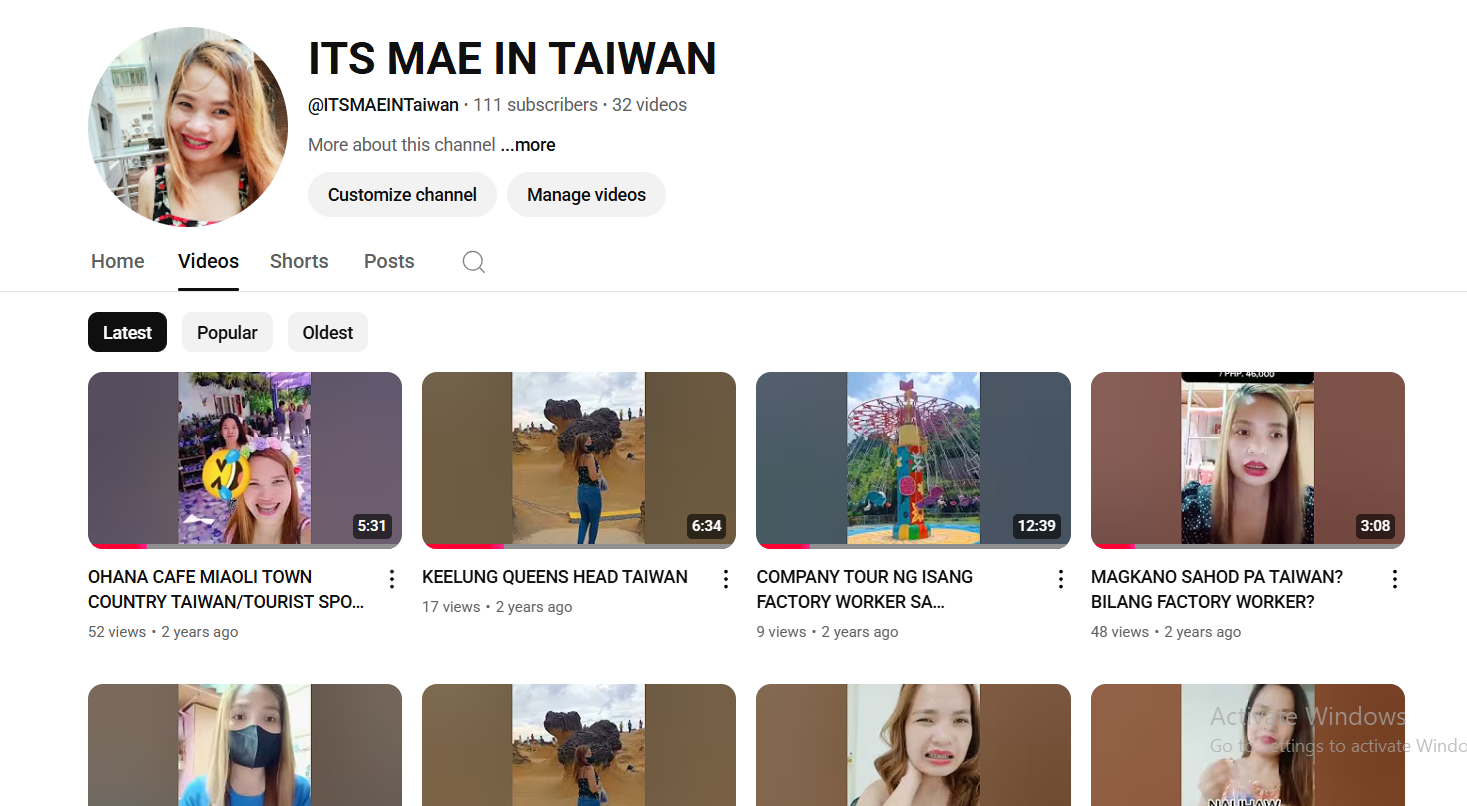Go to the Posts tab
This screenshot has height=806, width=1467.
pos(389,261)
